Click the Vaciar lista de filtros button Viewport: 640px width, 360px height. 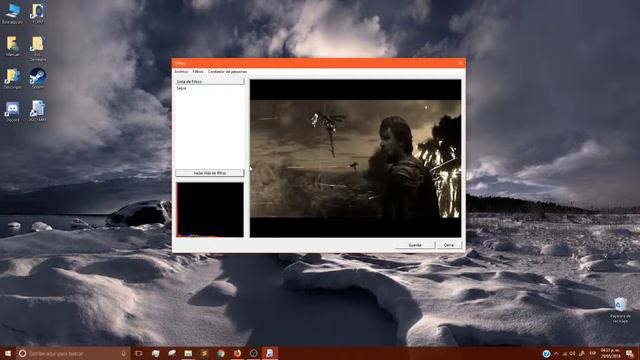(x=210, y=173)
